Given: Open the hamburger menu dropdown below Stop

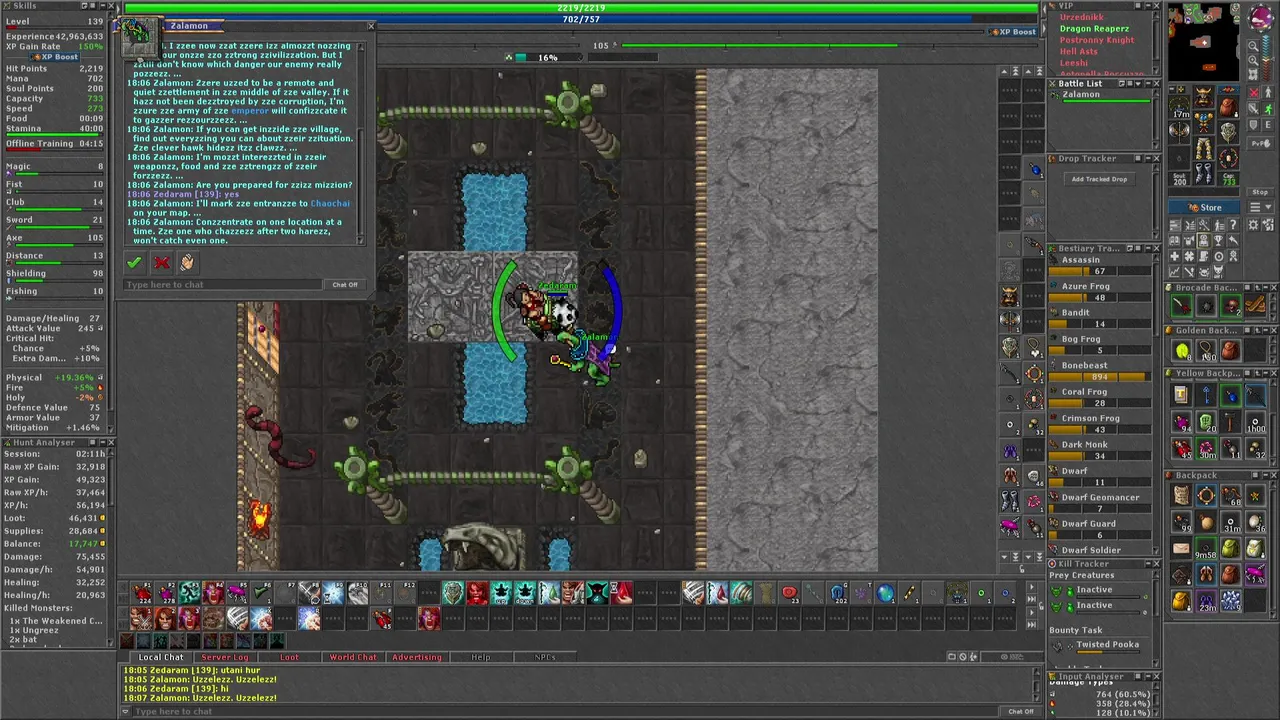Looking at the screenshot, I should point(1260,207).
